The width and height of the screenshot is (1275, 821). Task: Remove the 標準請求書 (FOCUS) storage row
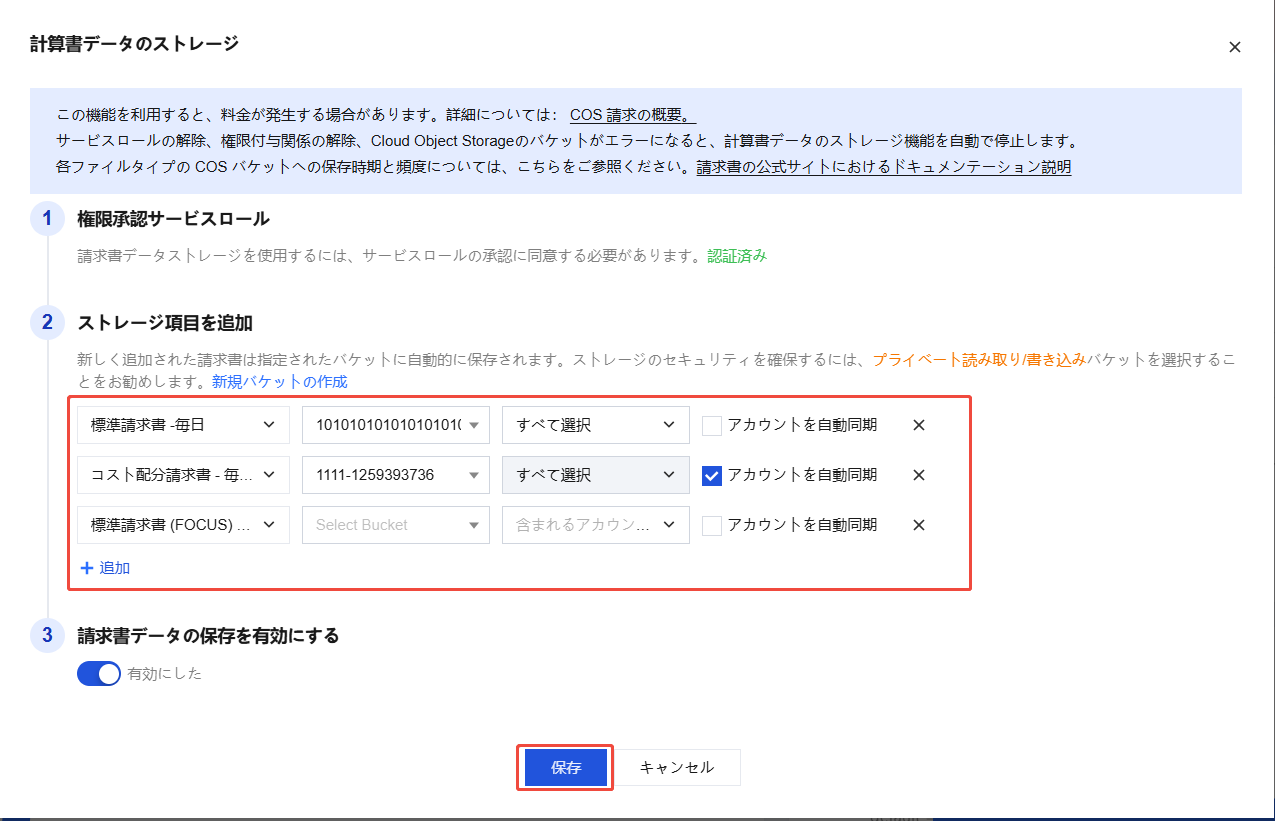919,525
